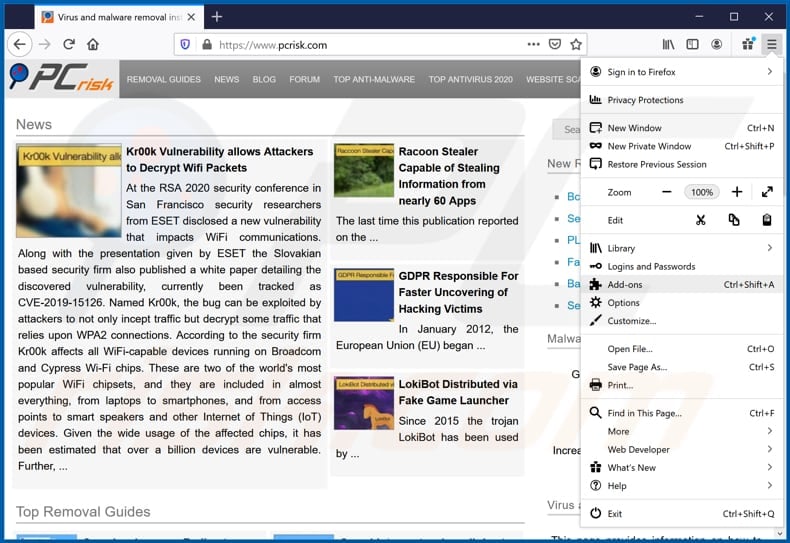Close the hamburger menu button
Screen dimensions: 790x543
771,44
